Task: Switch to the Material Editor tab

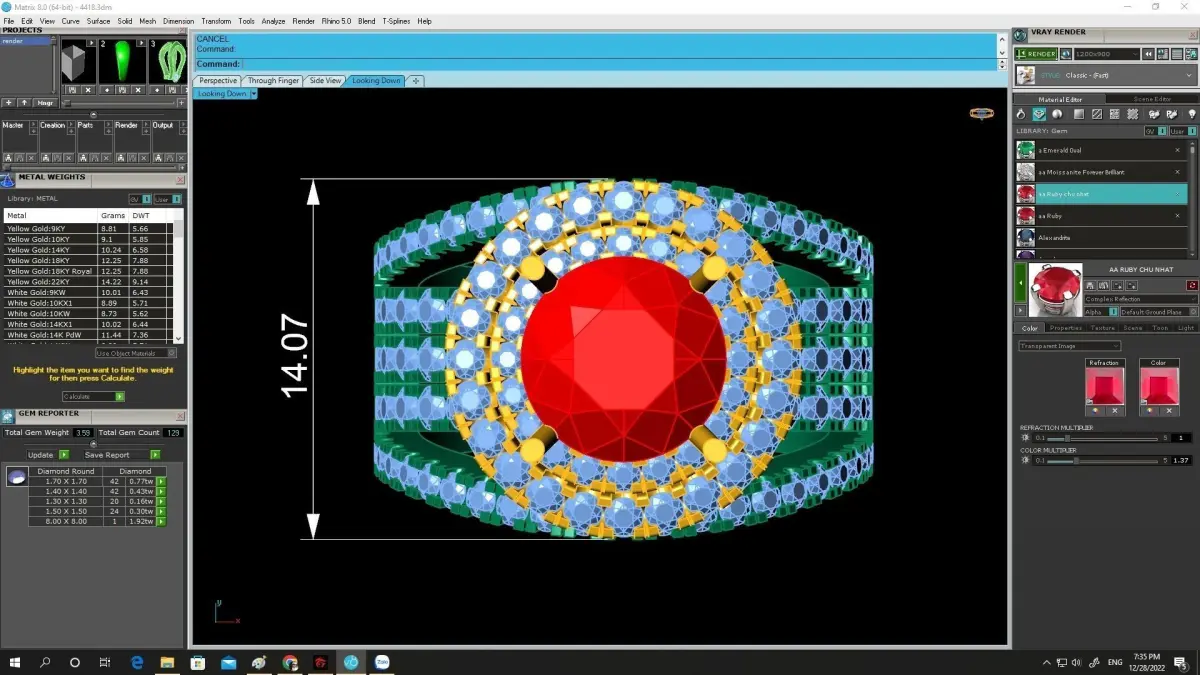Action: 1060,99
